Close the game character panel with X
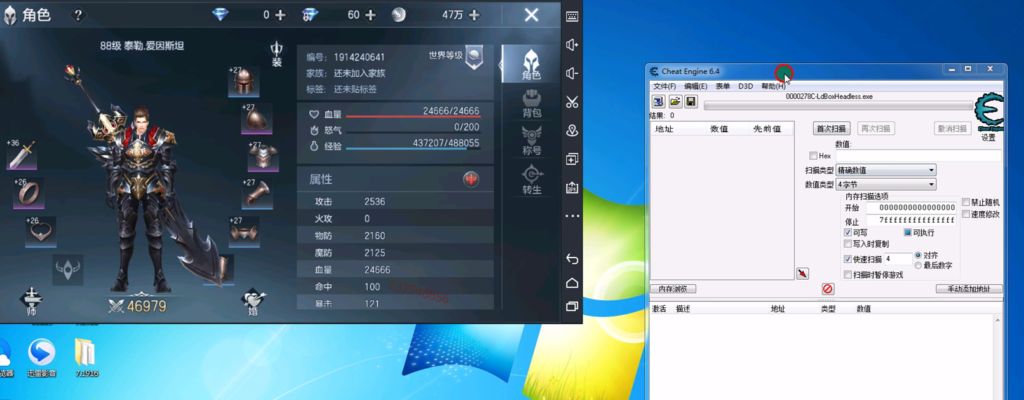The image size is (1024, 400). (532, 15)
